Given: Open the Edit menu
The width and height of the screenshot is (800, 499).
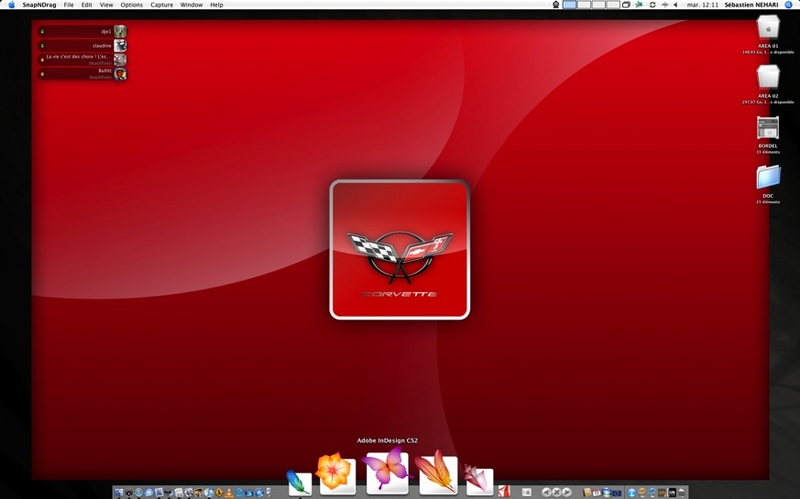Looking at the screenshot, I should point(87,5).
